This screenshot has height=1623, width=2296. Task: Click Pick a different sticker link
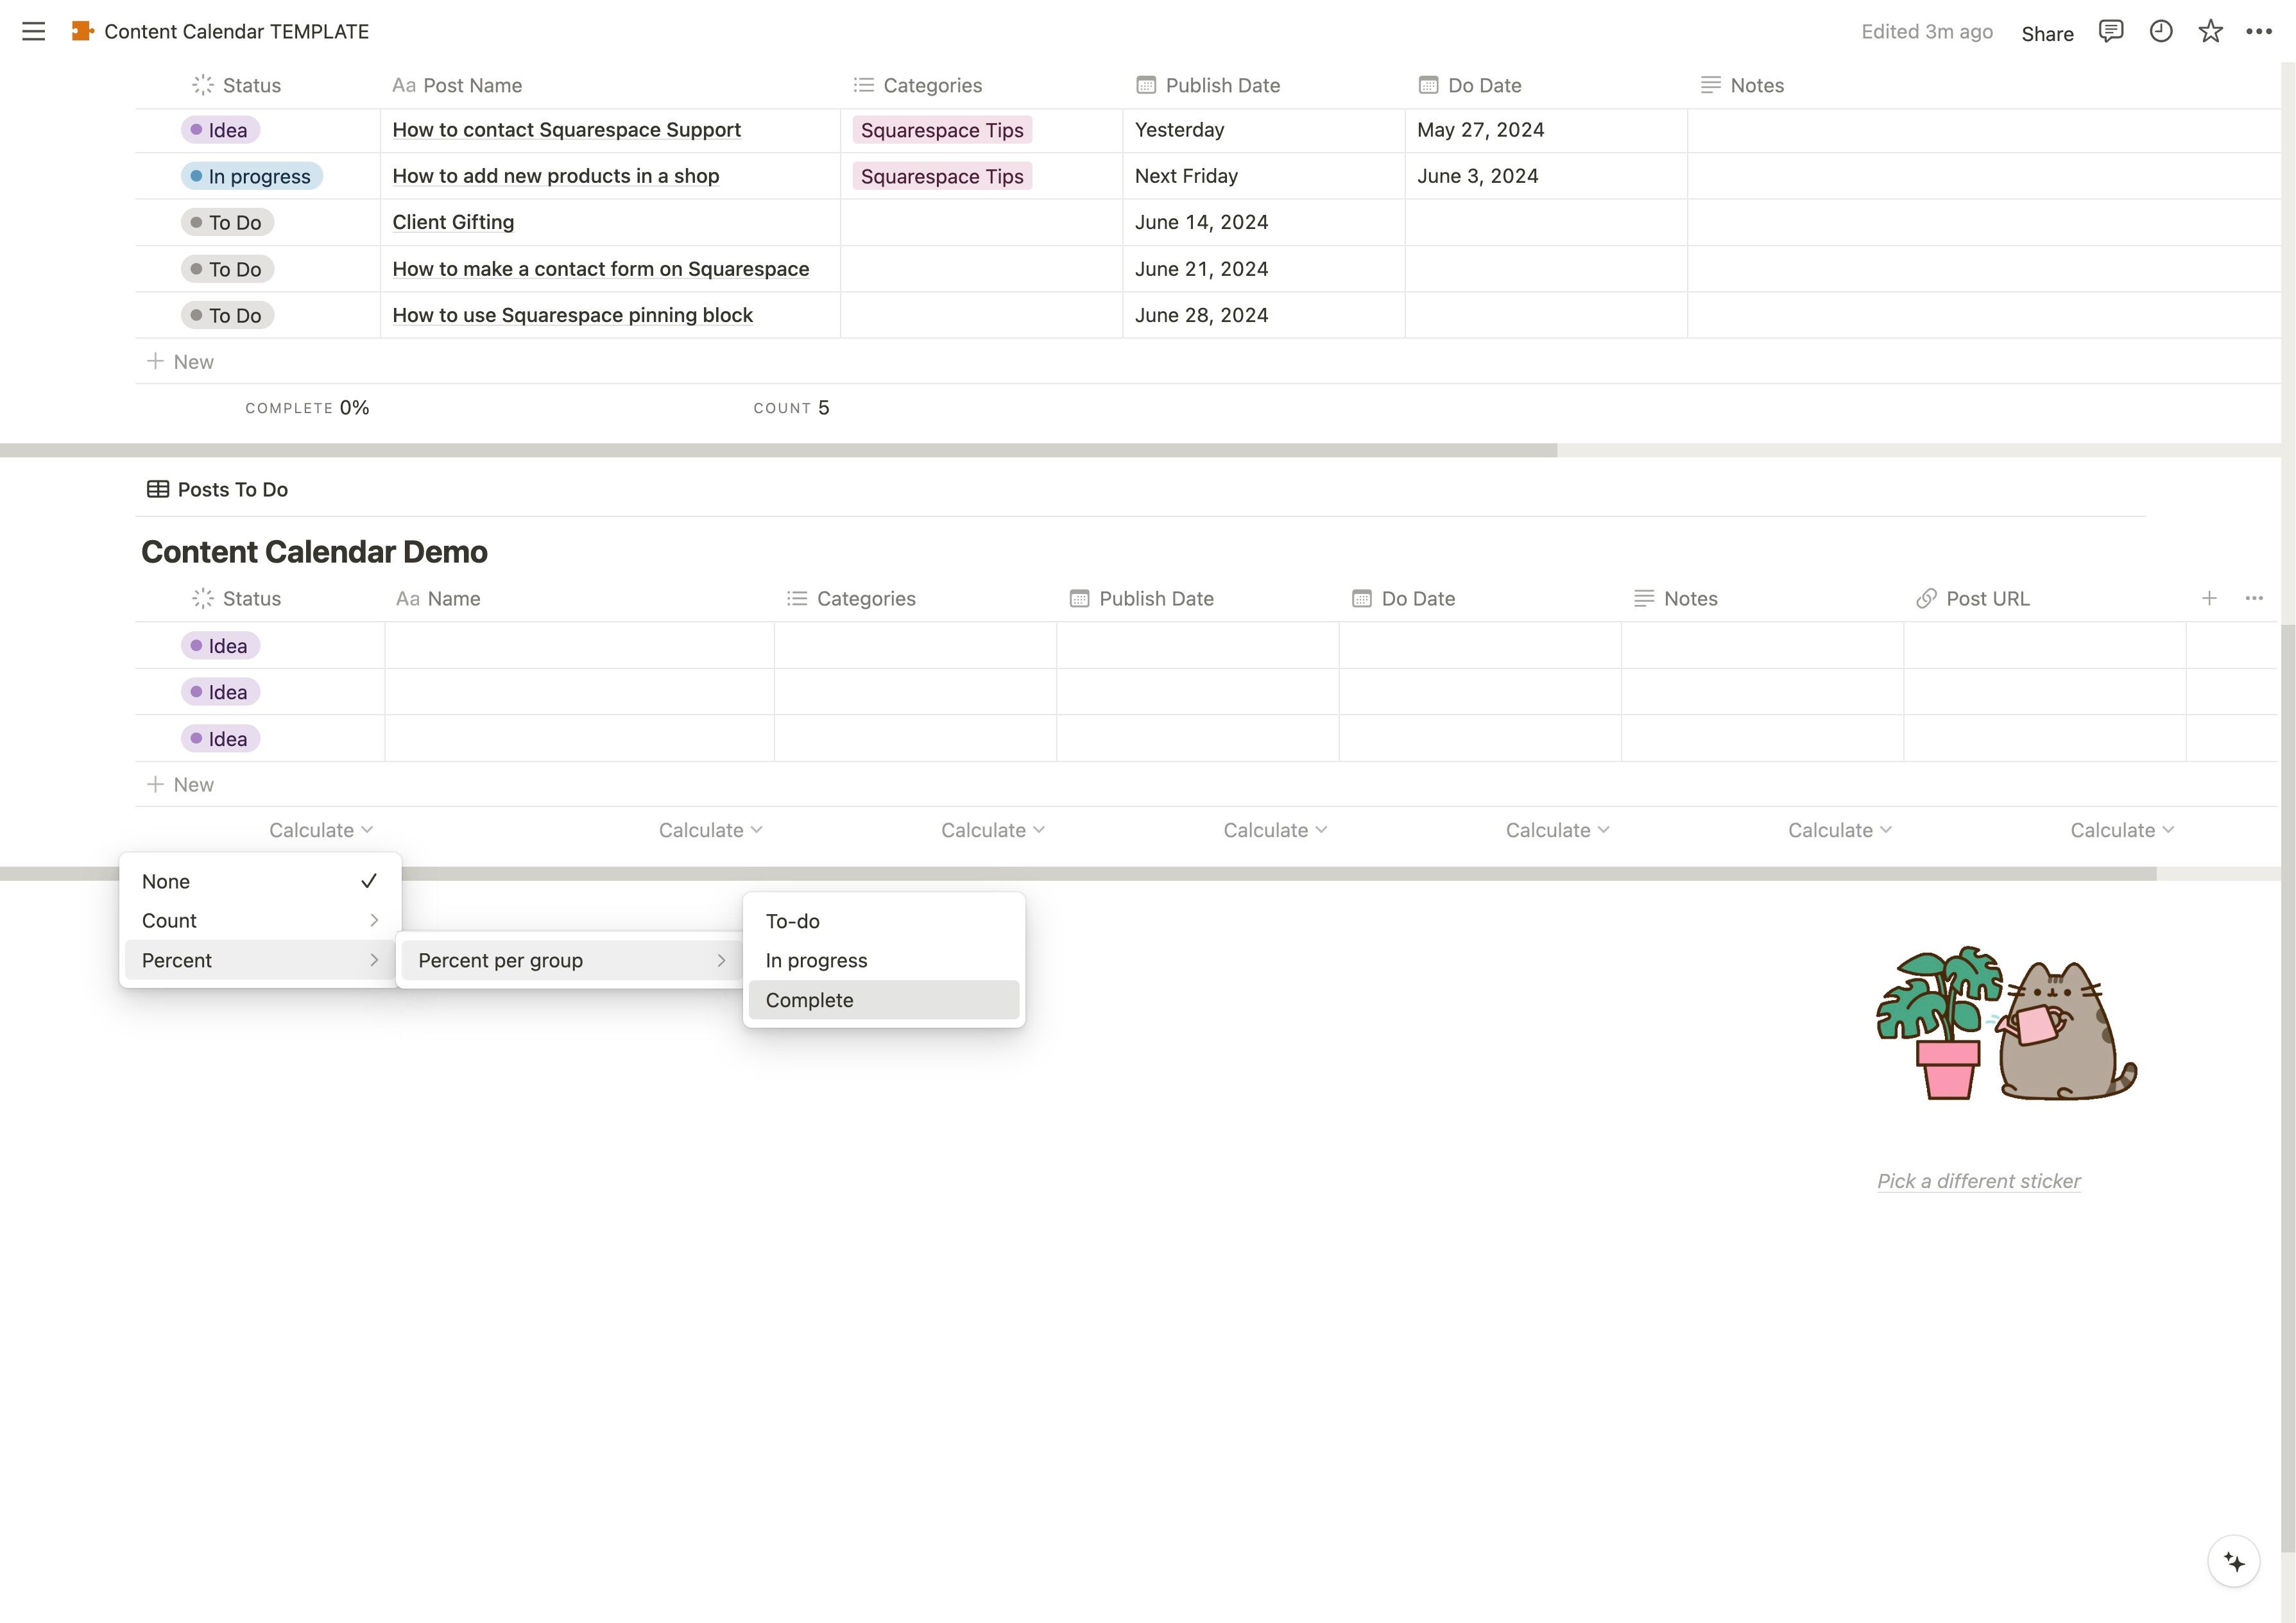tap(1978, 1181)
